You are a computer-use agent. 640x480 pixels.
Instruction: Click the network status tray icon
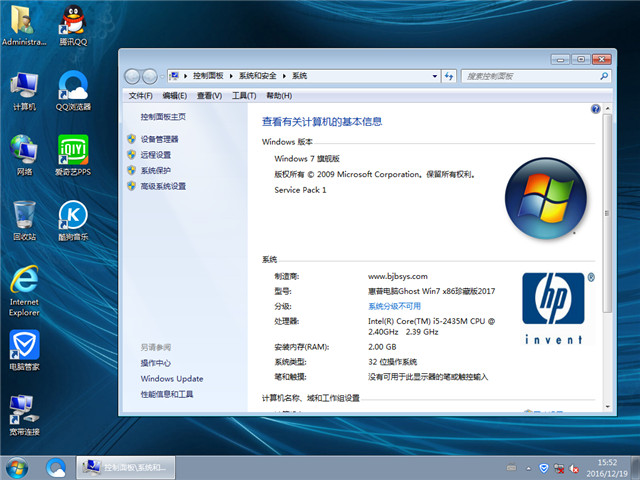tap(559, 469)
